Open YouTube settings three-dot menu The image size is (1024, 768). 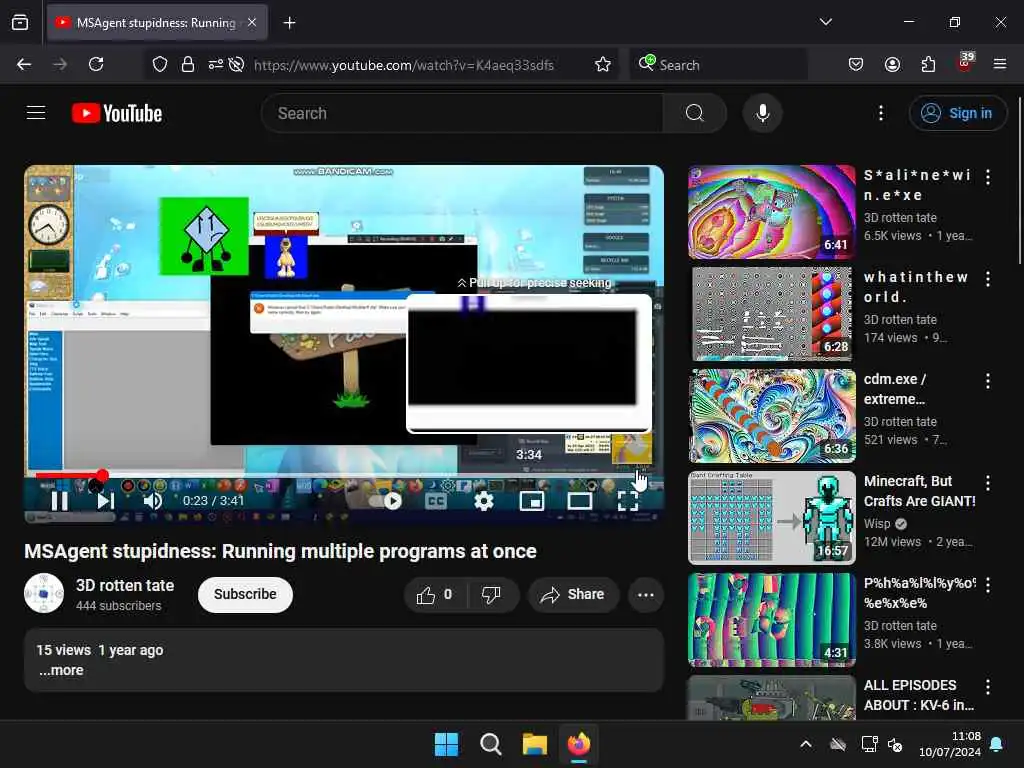coord(881,113)
